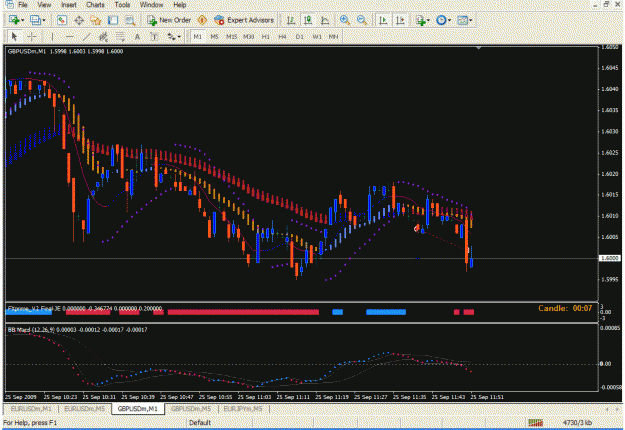
Task: Open the Profiles tool
Action: click(x=35, y=20)
